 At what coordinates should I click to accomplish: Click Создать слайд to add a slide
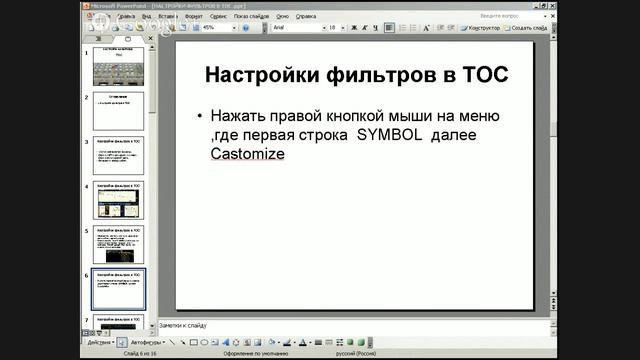point(526,28)
